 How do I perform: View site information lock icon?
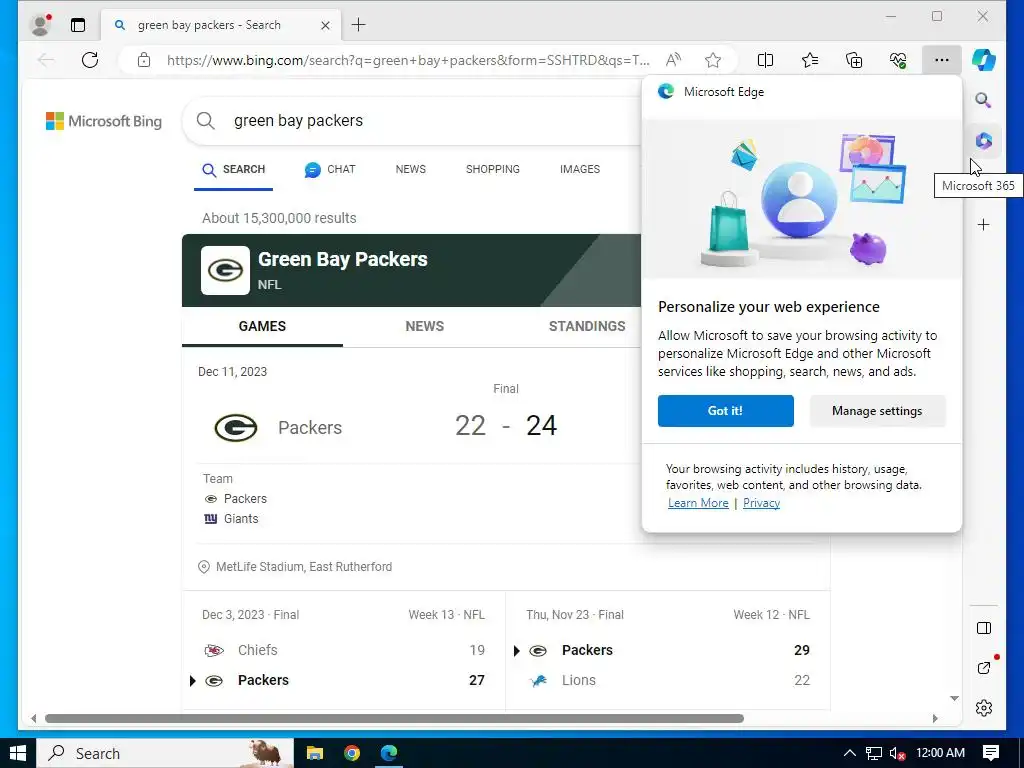click(144, 60)
